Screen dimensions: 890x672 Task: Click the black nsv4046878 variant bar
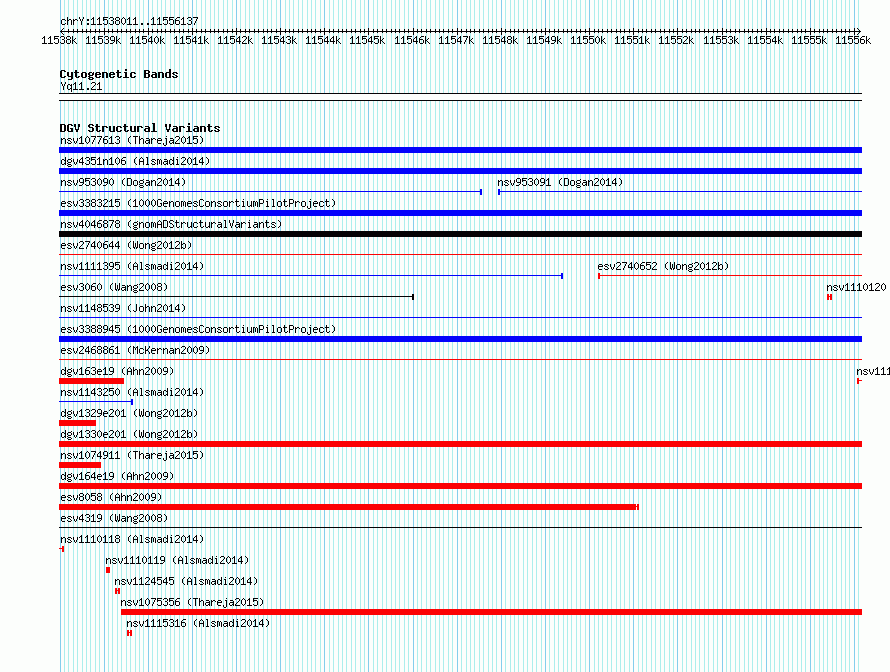tap(460, 234)
